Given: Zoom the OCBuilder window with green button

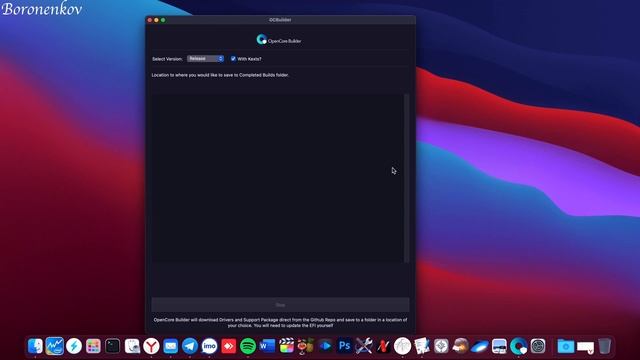Looking at the screenshot, I should (x=163, y=20).
